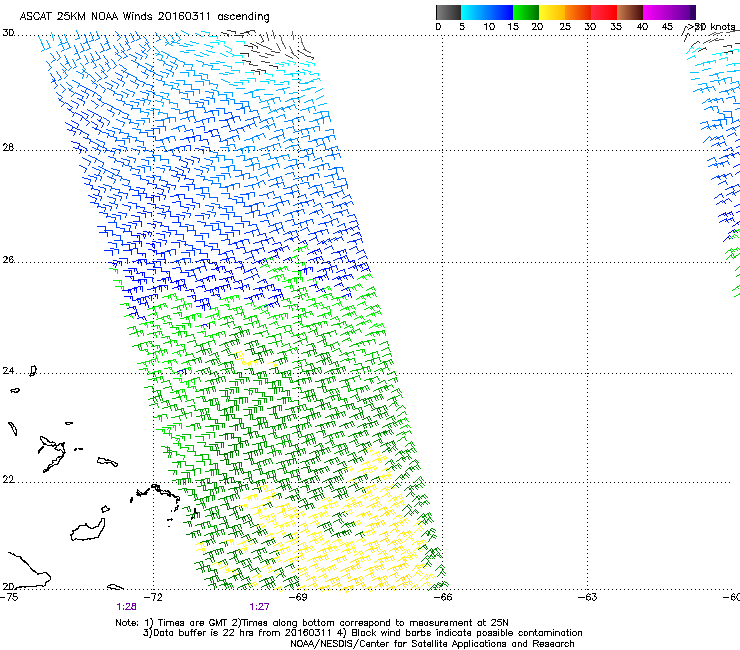Click the latitude label 26

click(x=8, y=260)
